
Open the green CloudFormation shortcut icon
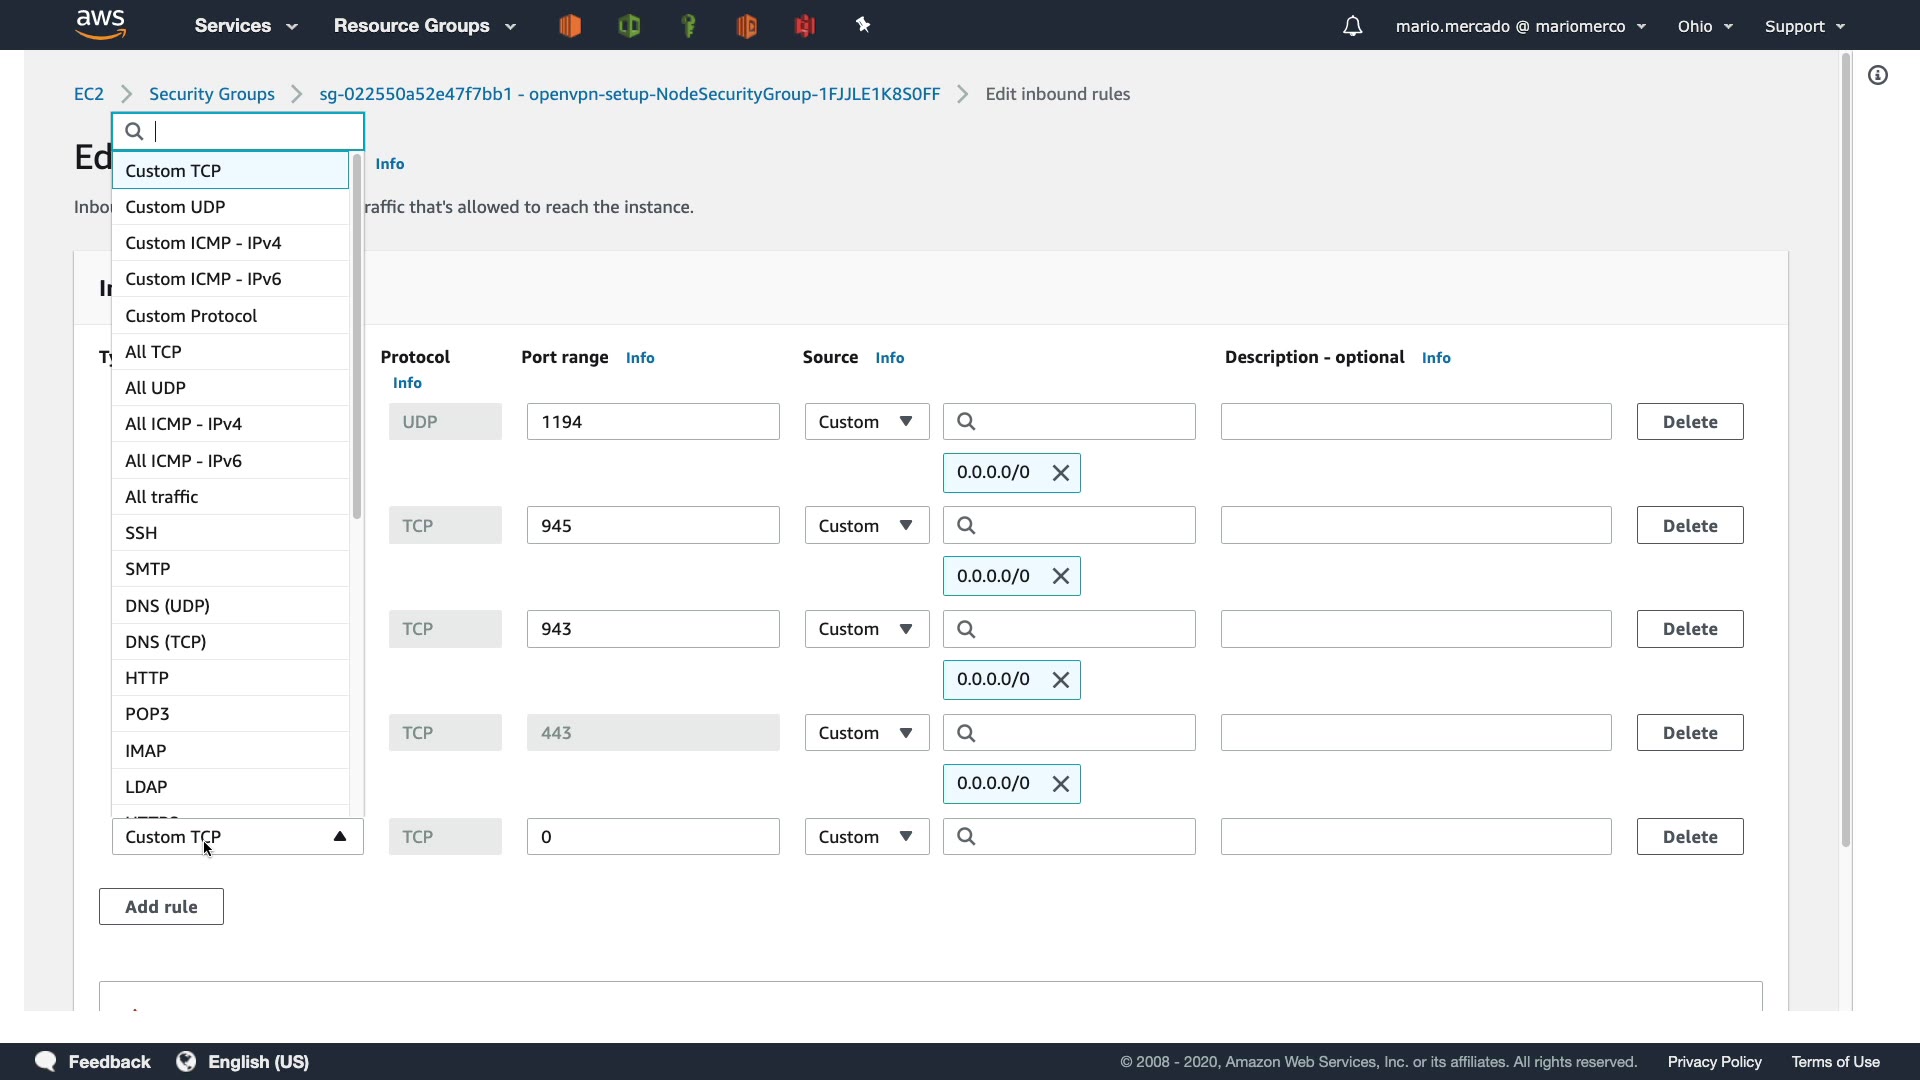coord(629,26)
